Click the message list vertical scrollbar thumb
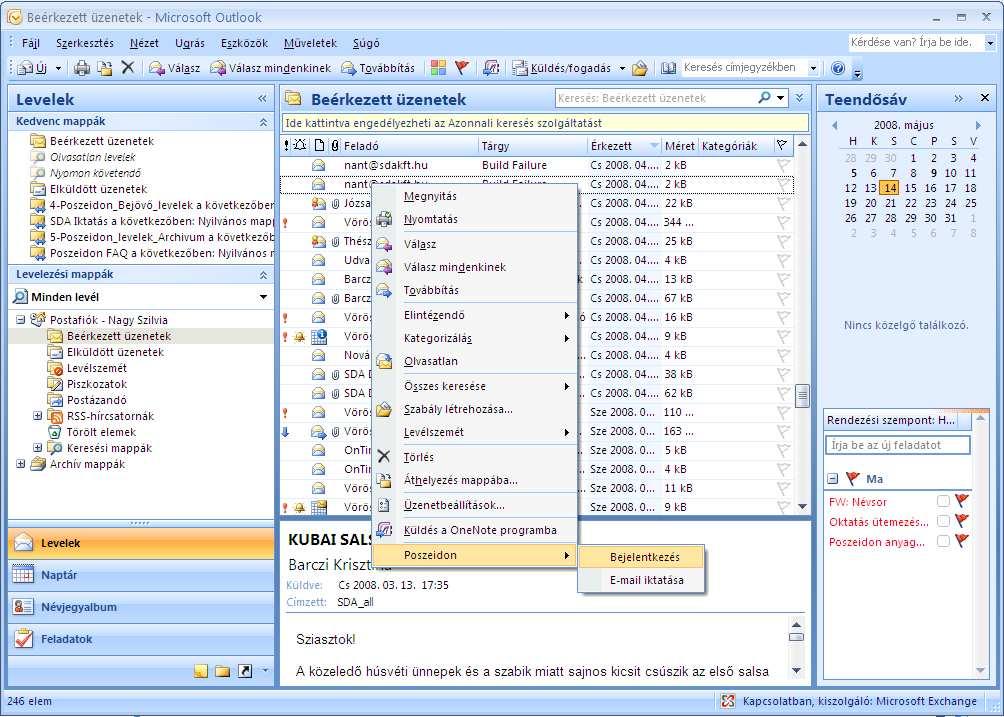 pyautogui.click(x=802, y=396)
